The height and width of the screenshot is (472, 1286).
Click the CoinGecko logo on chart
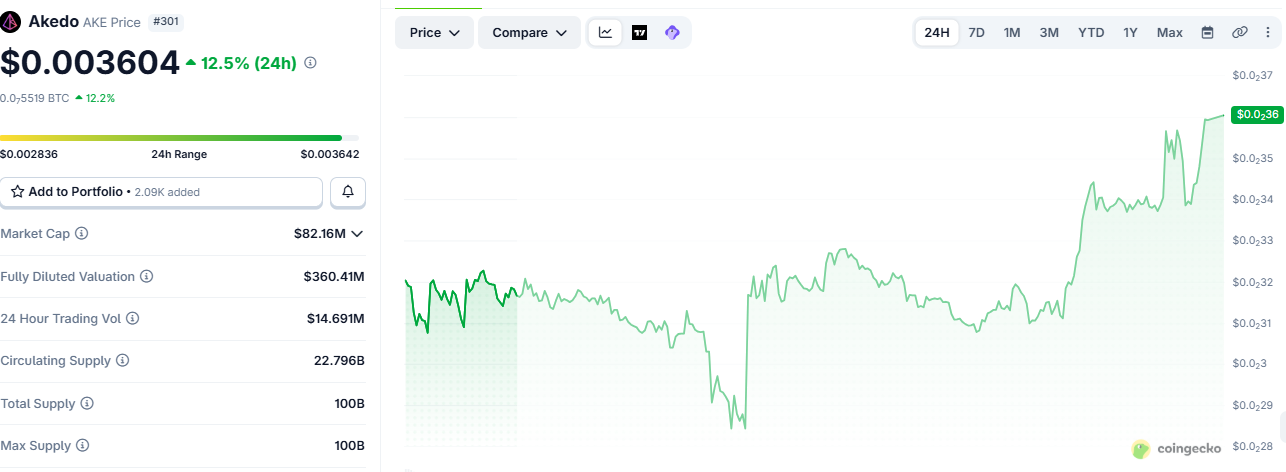[1176, 449]
